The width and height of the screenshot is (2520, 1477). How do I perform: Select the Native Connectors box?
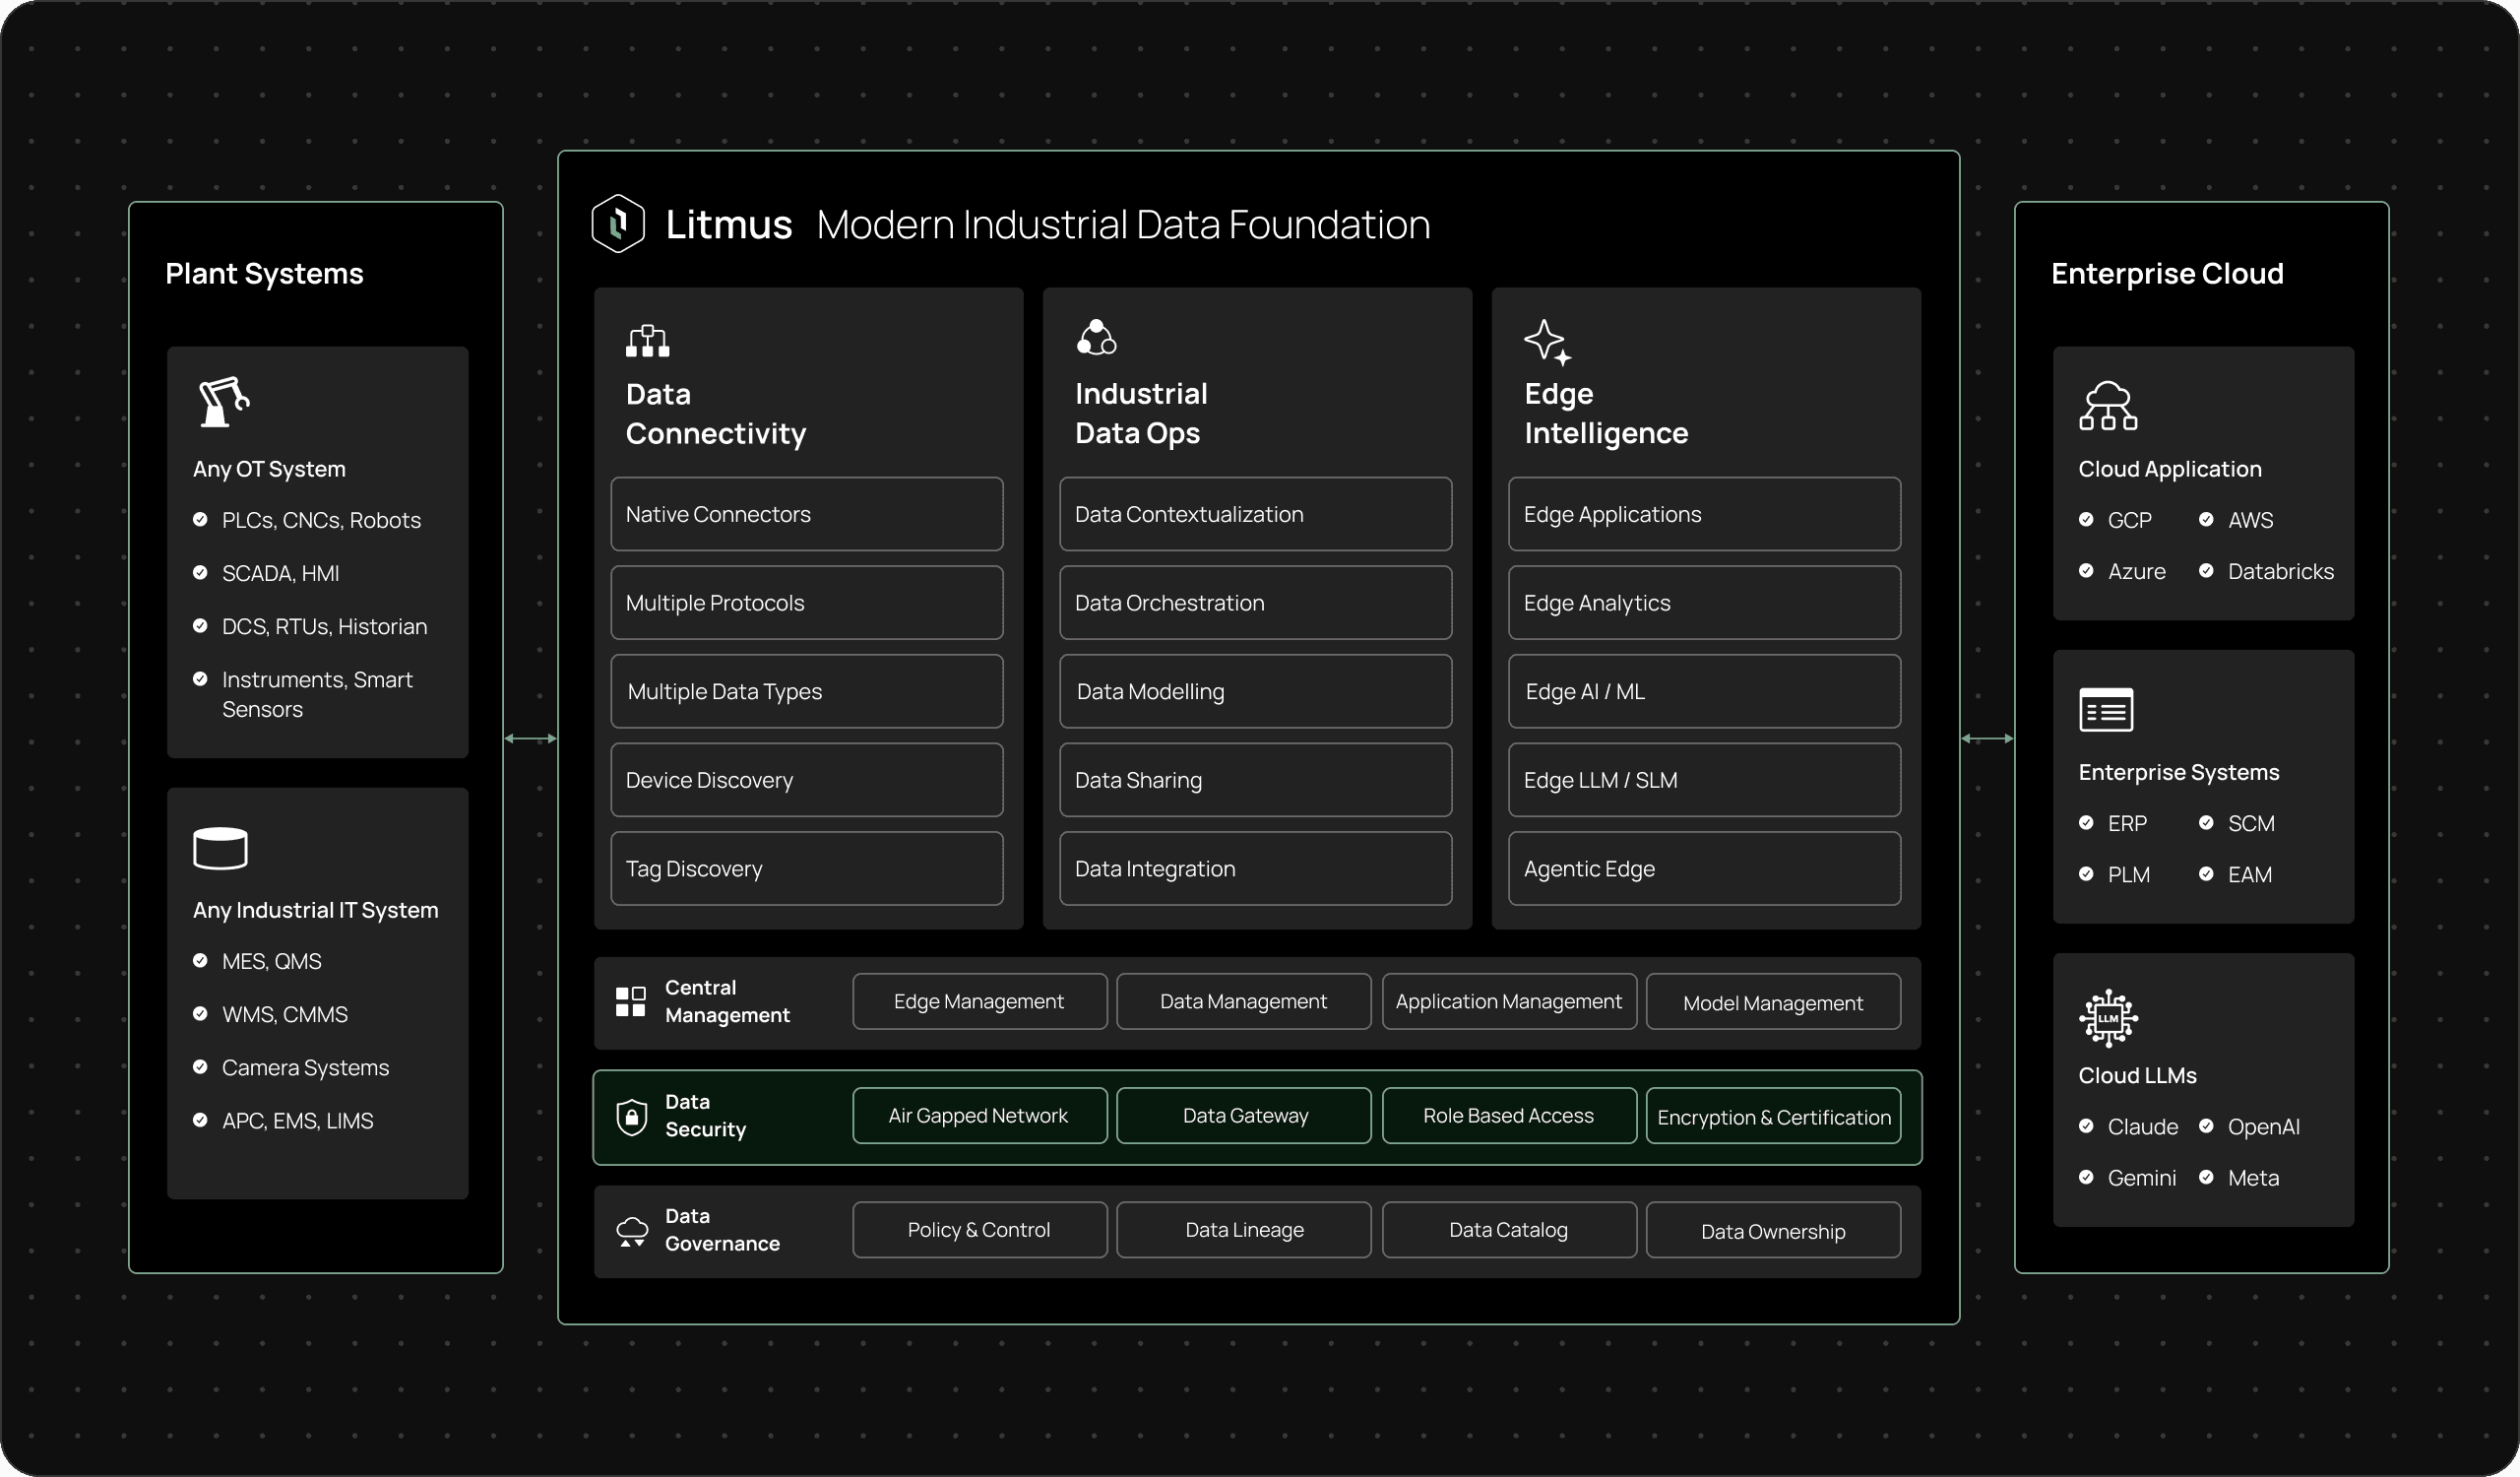[x=806, y=514]
